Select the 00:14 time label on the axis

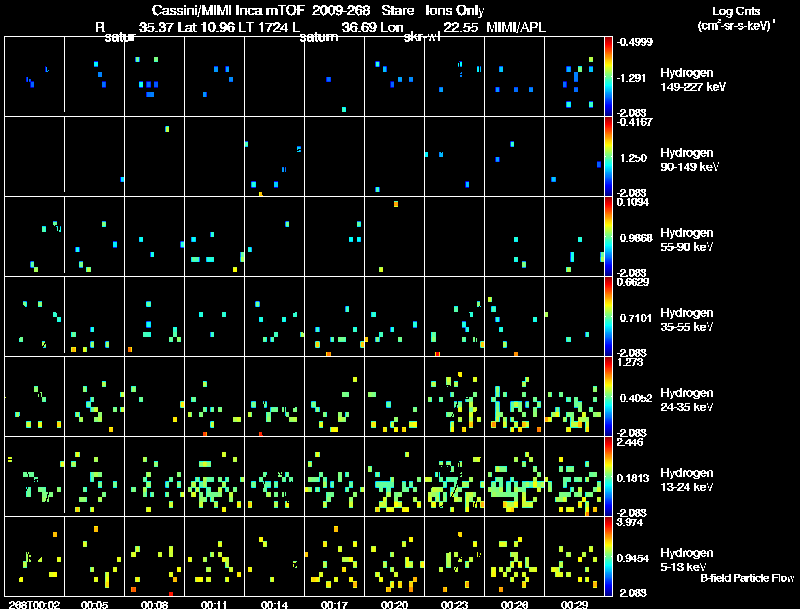(x=275, y=604)
